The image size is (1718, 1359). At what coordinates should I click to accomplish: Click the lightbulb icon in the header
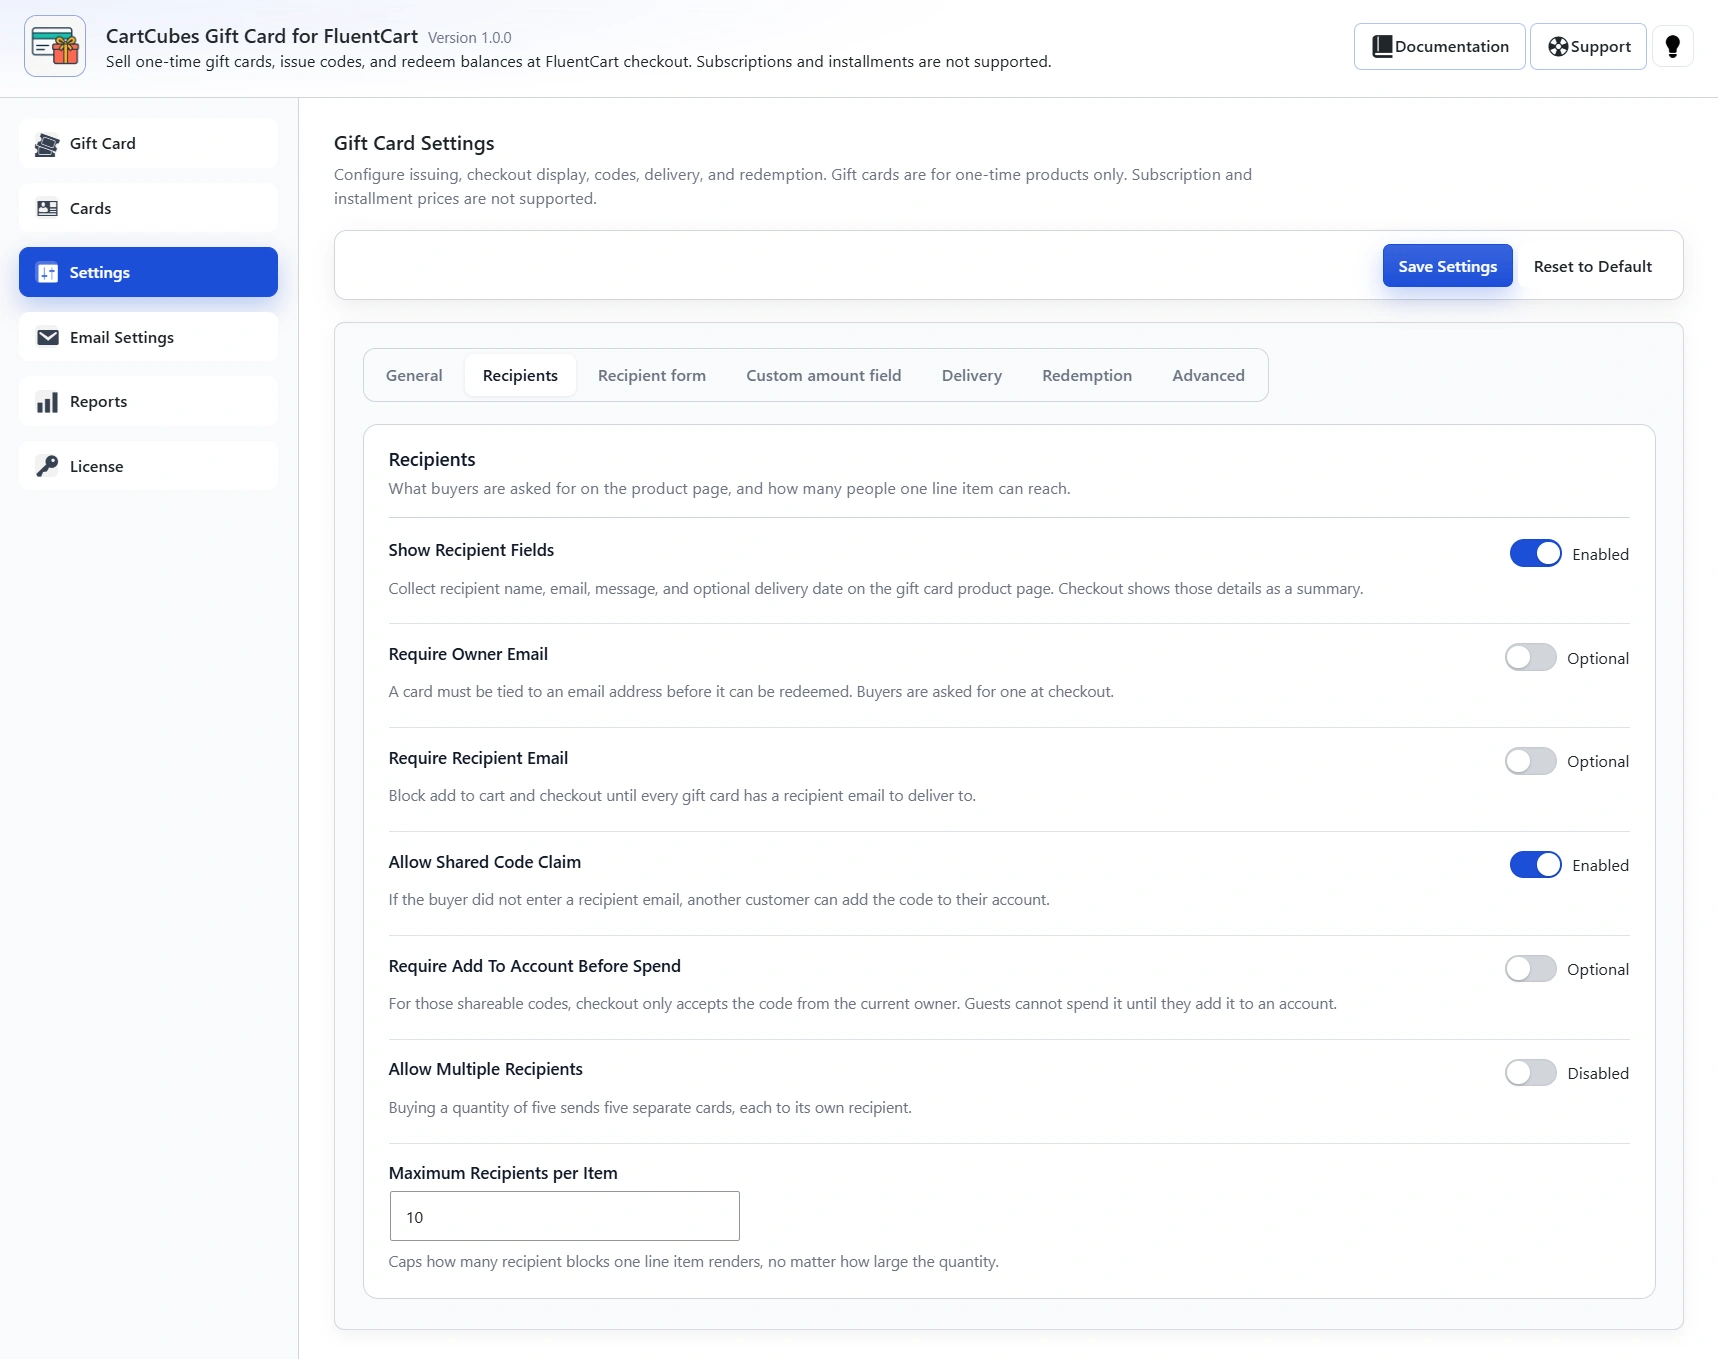1672,46
